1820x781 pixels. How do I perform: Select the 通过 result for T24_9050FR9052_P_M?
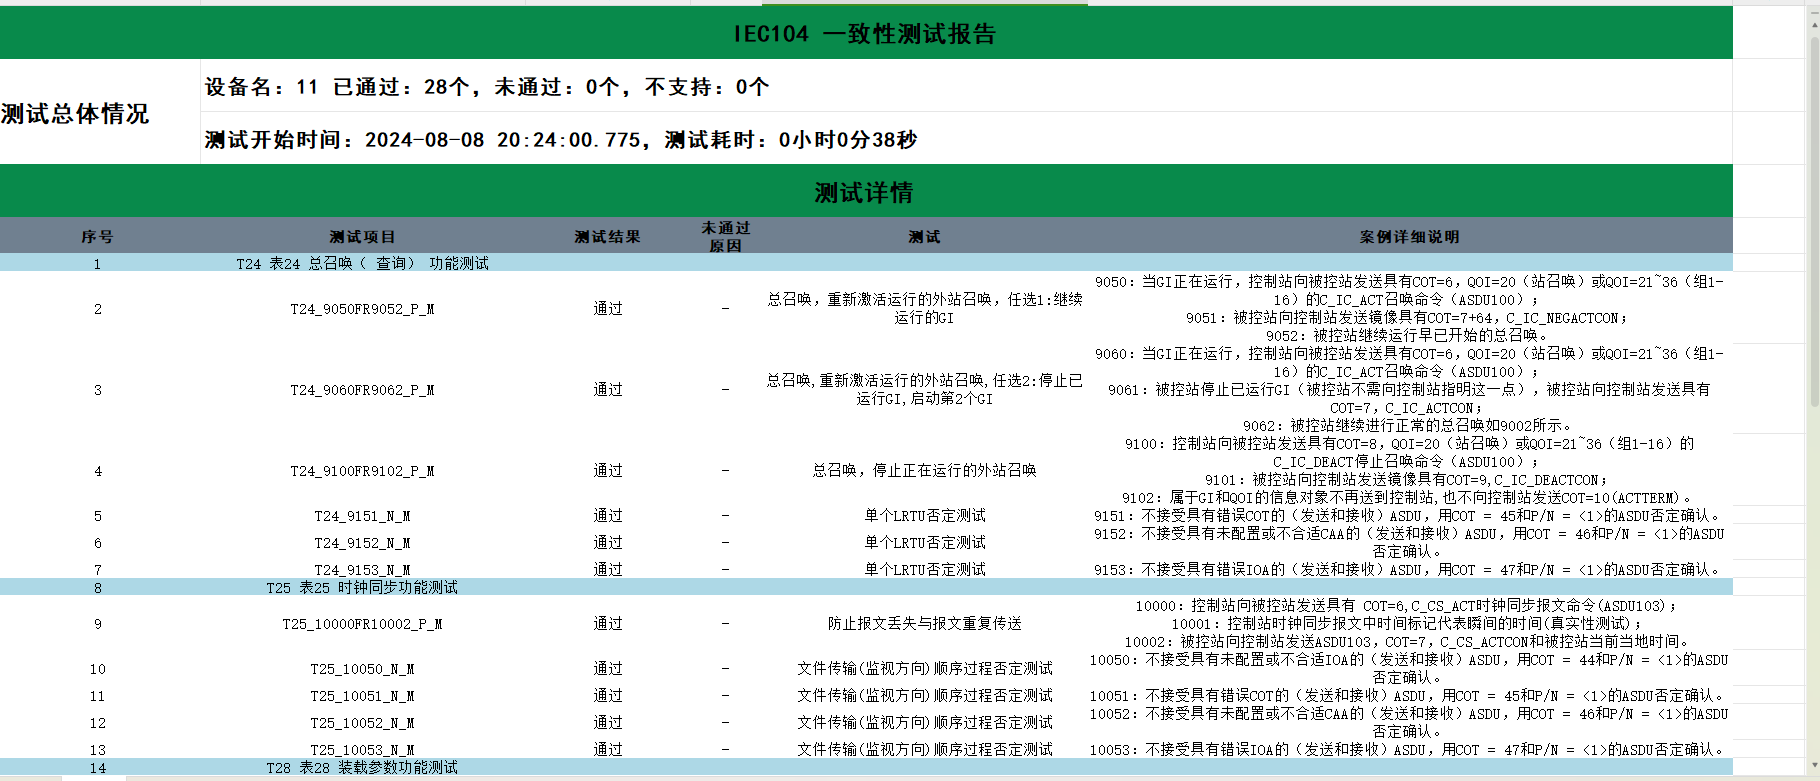click(607, 309)
